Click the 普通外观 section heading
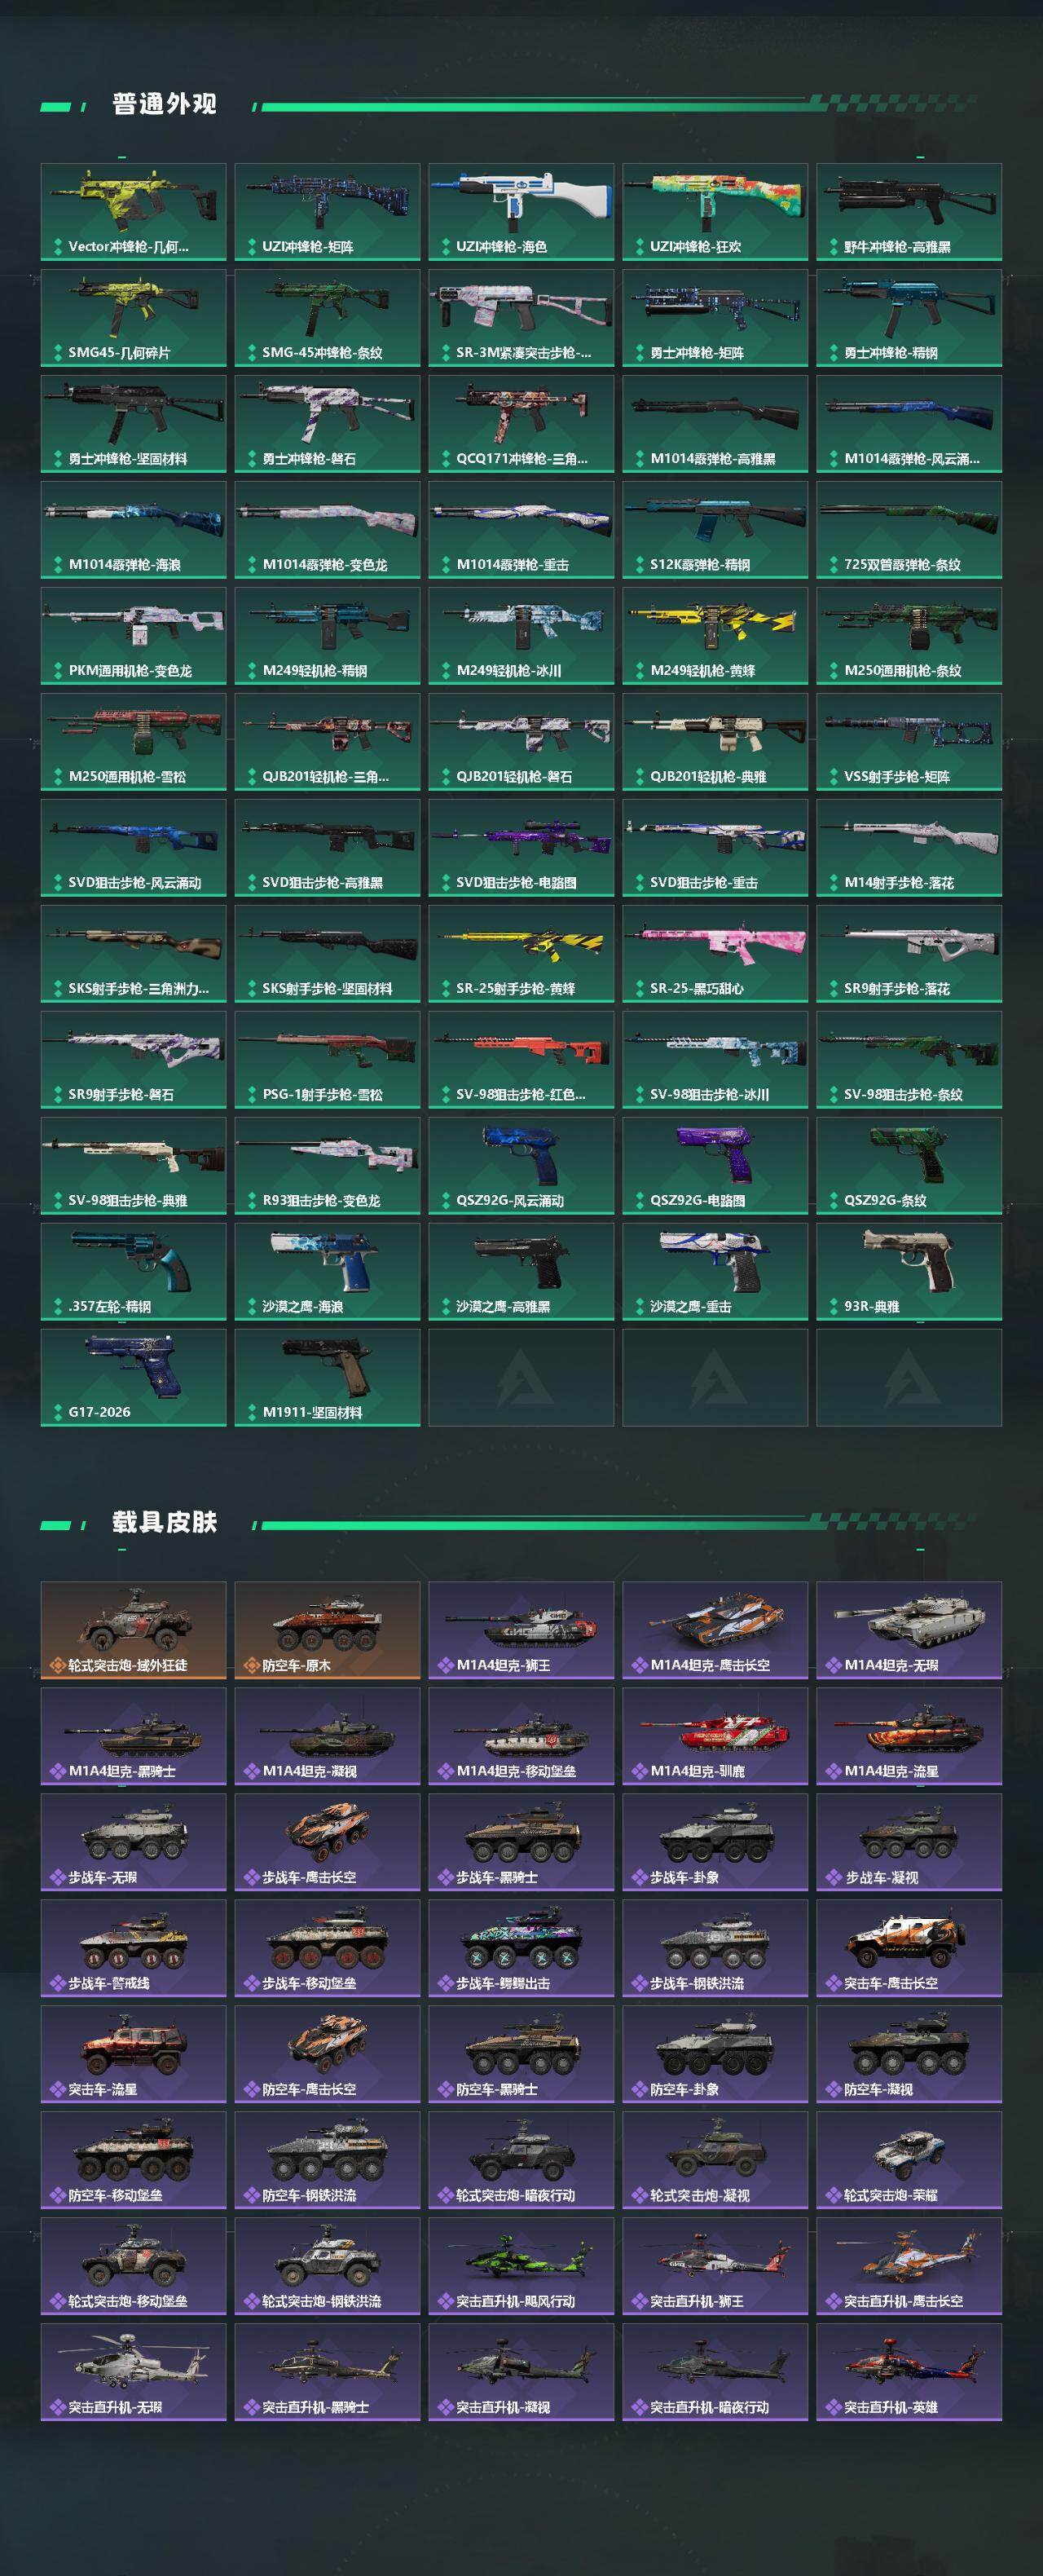Viewport: 1043px width, 2576px height. click(164, 104)
